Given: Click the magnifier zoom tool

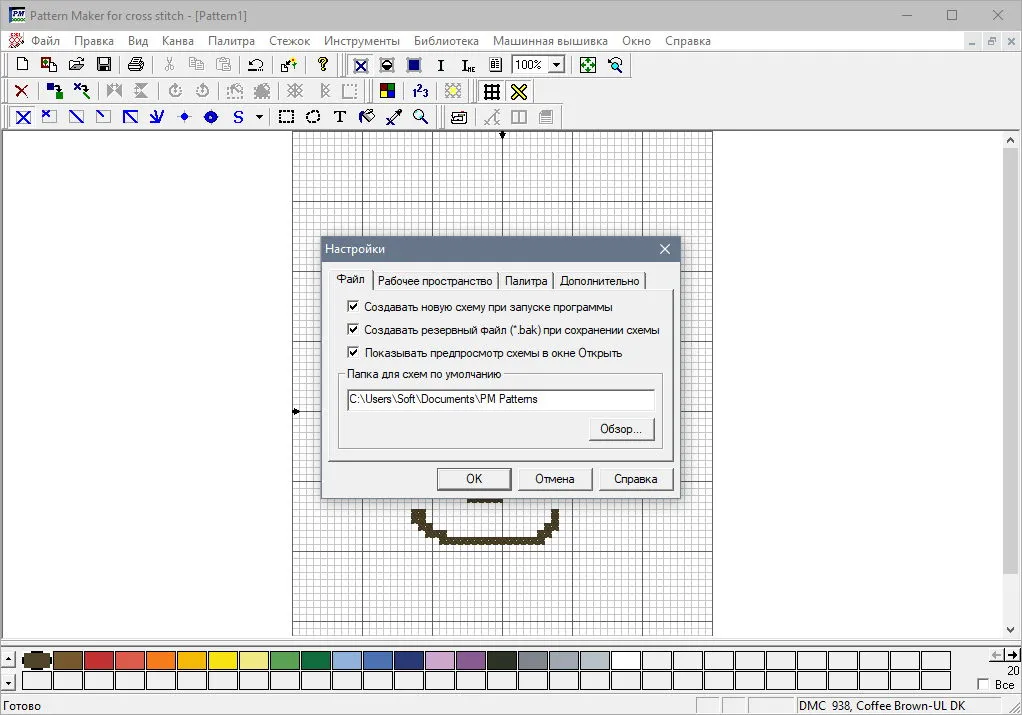Looking at the screenshot, I should [x=421, y=117].
